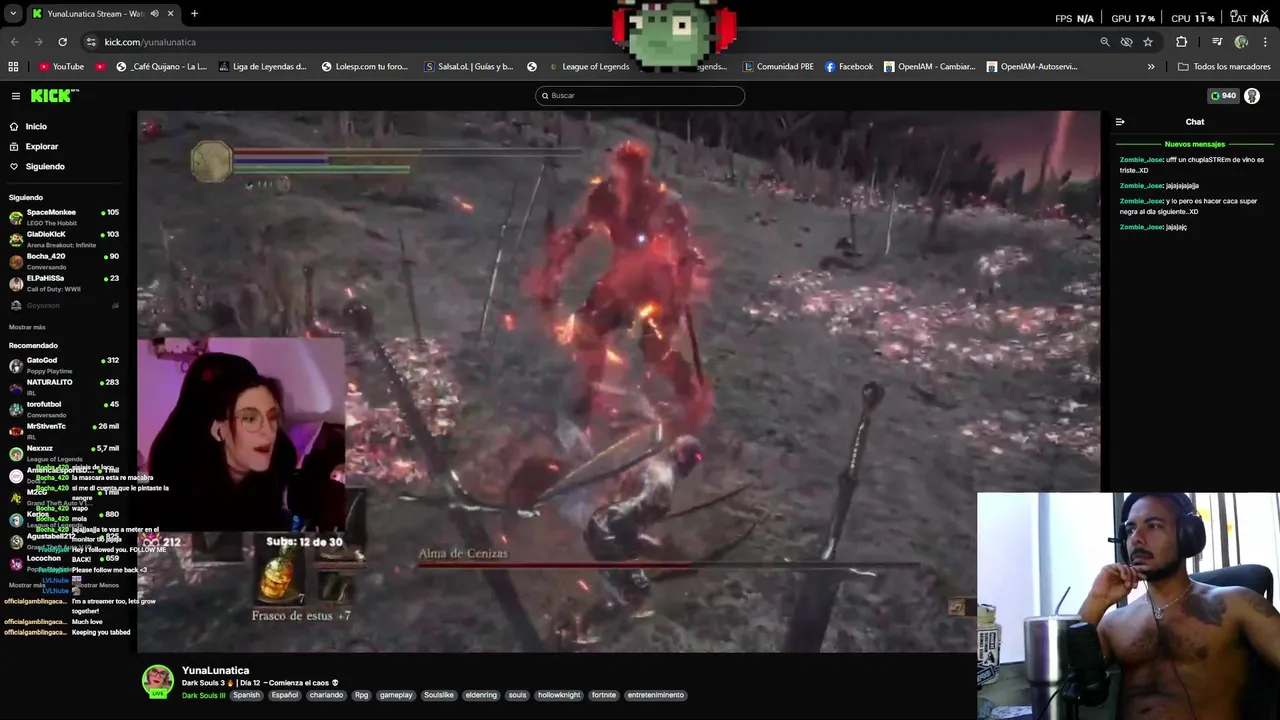Open the Kick hamburger sidebar menu
Viewport: 1280px width, 720px height.
16,96
